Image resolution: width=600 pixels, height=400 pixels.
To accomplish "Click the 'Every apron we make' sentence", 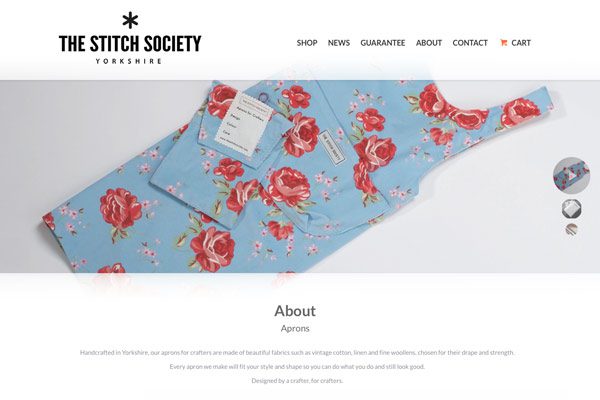I will tap(297, 367).
